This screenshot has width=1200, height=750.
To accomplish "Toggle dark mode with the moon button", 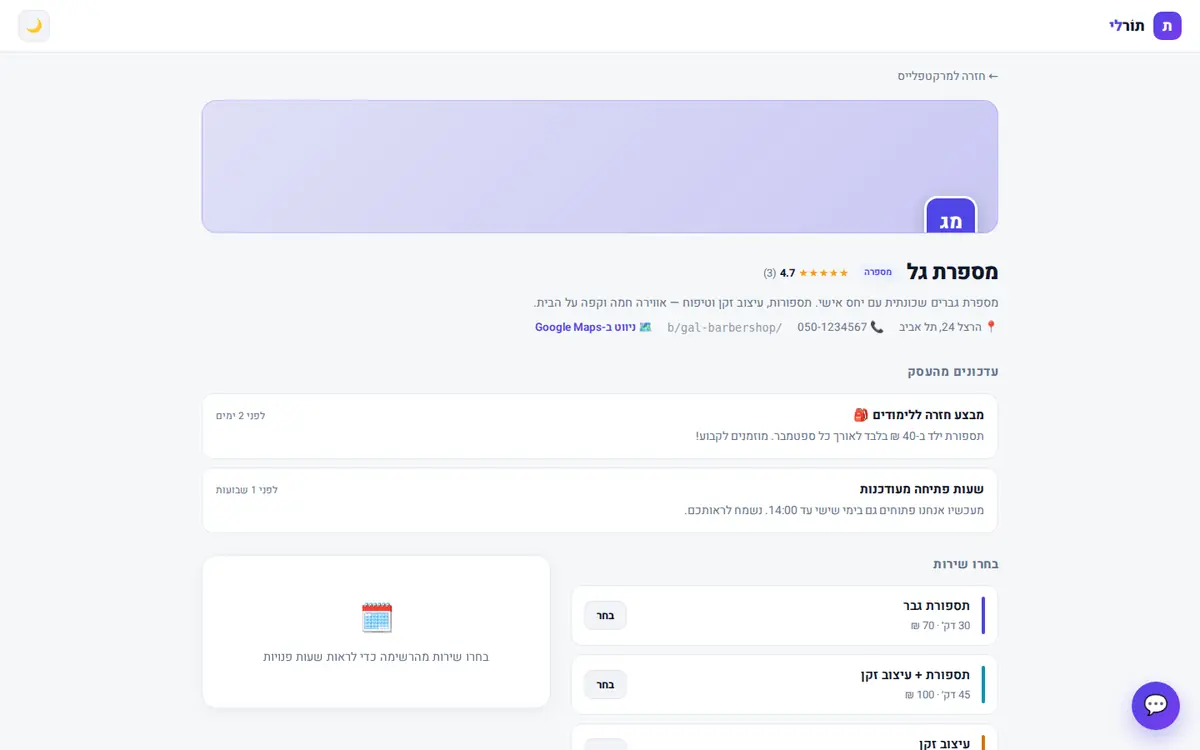I will pos(34,26).
